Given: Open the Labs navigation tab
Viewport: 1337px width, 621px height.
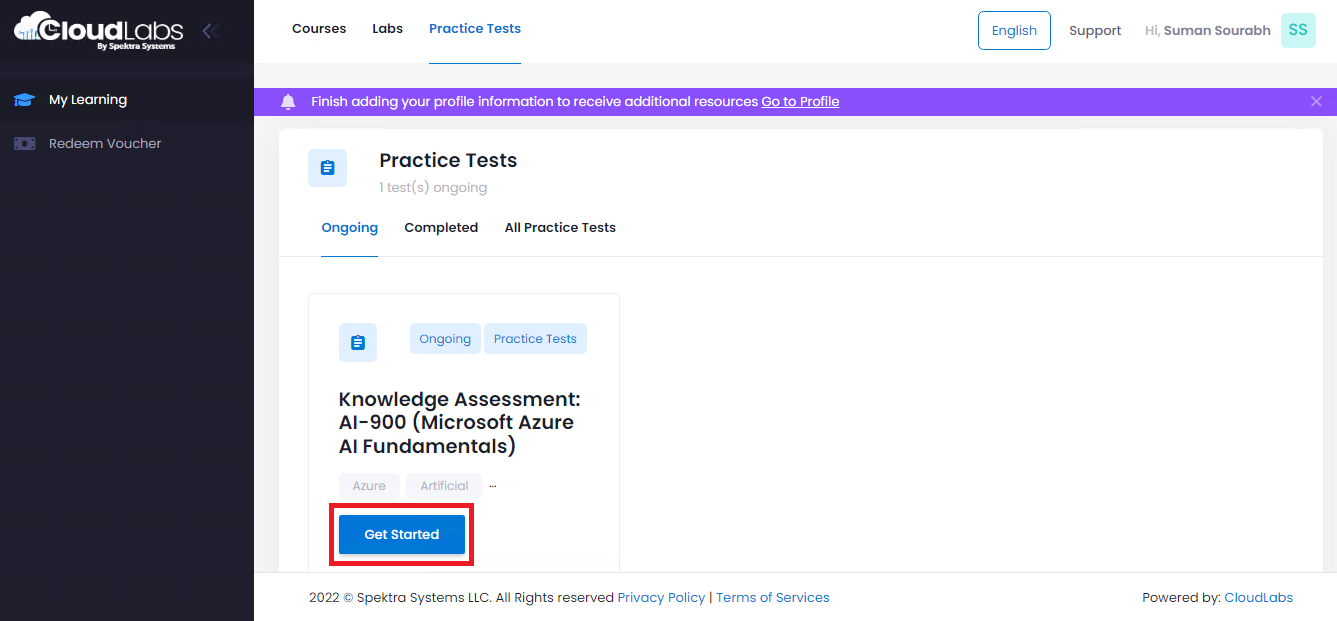Looking at the screenshot, I should point(387,29).
